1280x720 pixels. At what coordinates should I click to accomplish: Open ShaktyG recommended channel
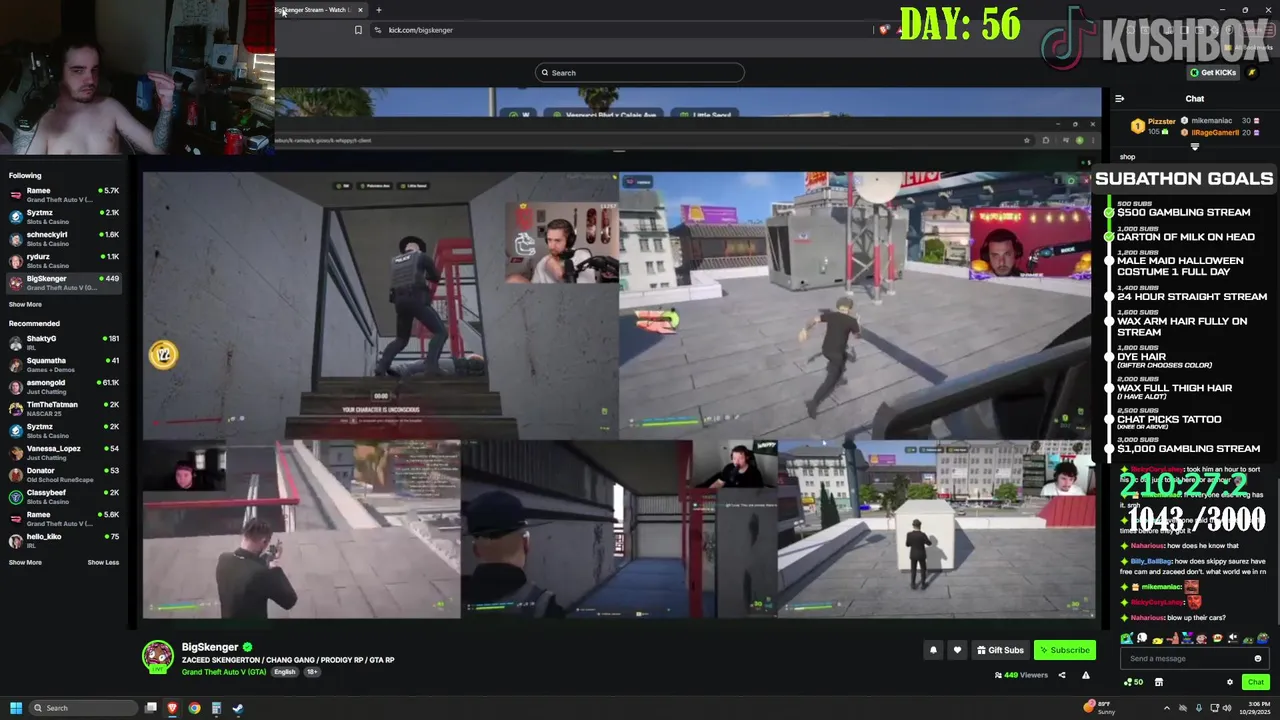click(x=62, y=342)
